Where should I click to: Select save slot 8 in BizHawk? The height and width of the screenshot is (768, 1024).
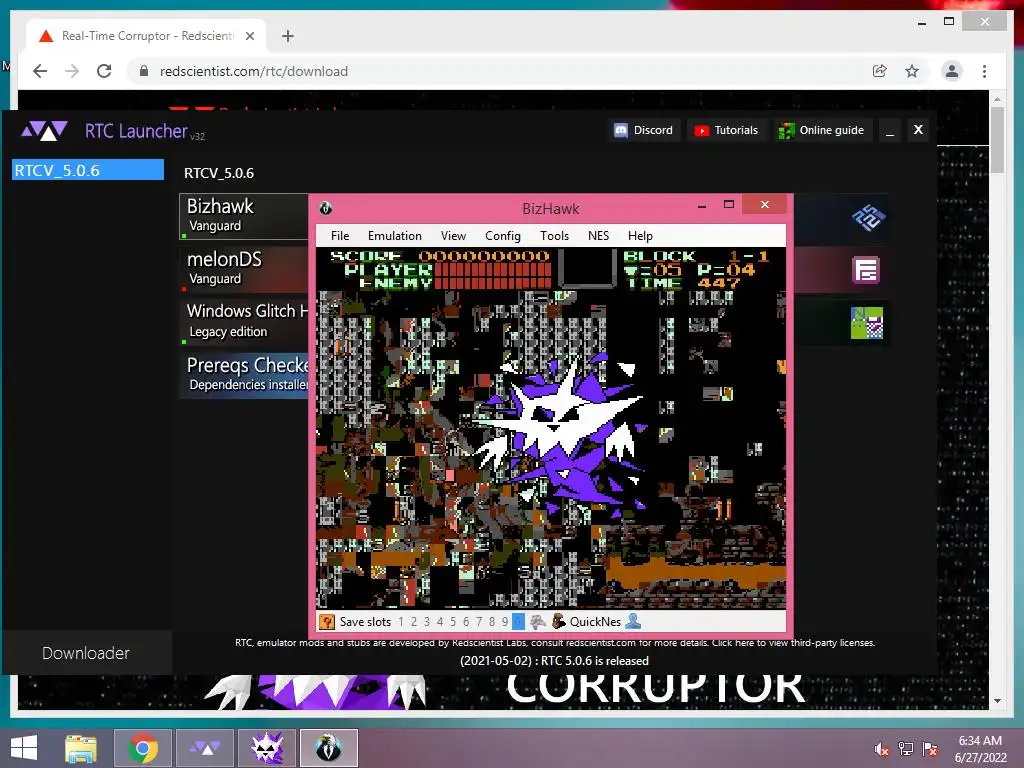[x=492, y=622]
